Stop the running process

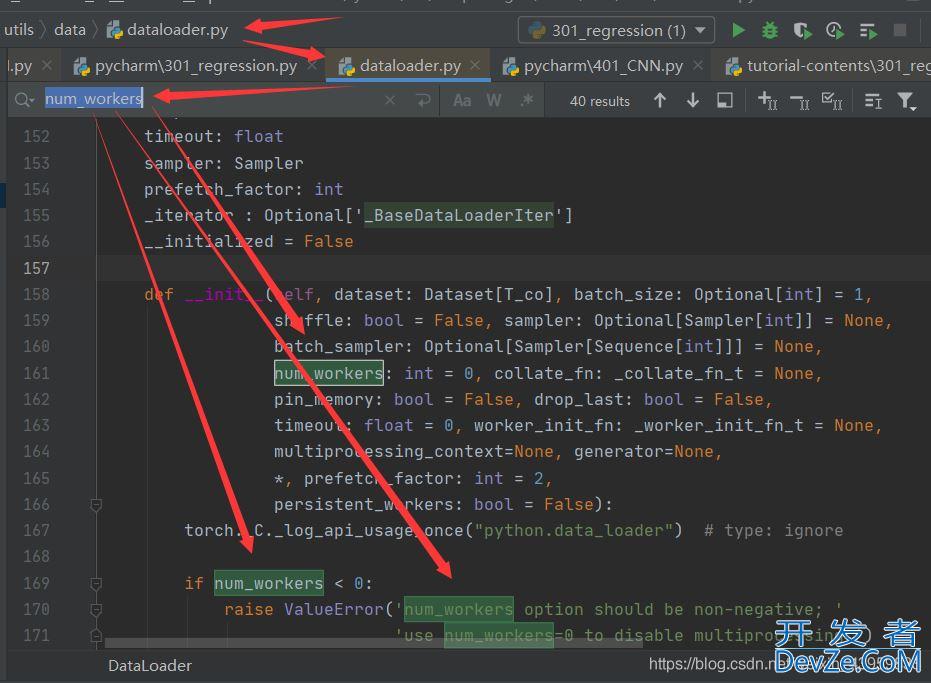click(x=900, y=30)
